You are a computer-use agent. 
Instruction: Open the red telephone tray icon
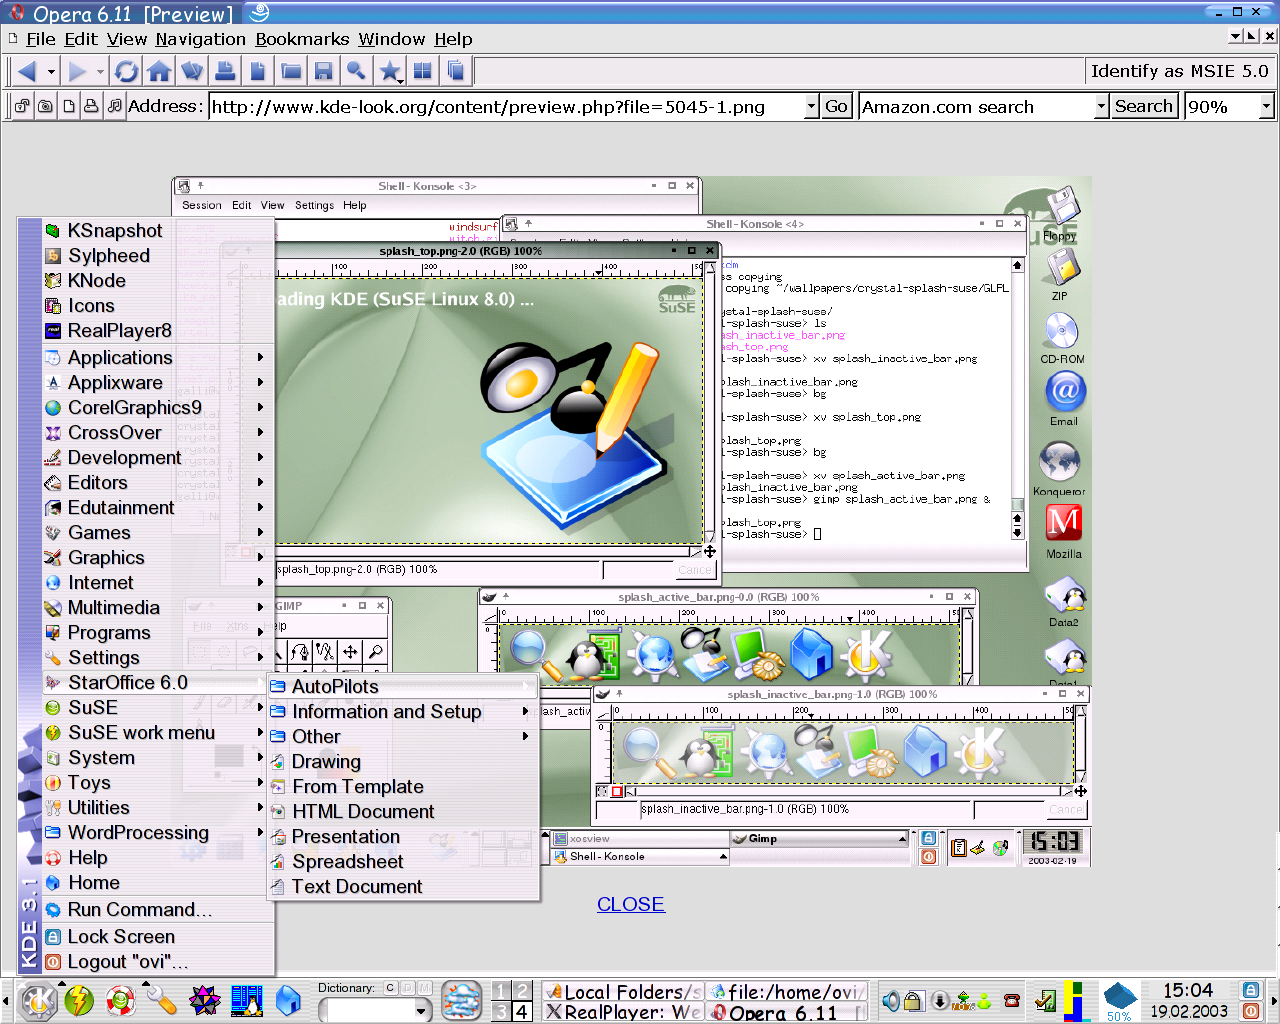click(x=1012, y=1000)
